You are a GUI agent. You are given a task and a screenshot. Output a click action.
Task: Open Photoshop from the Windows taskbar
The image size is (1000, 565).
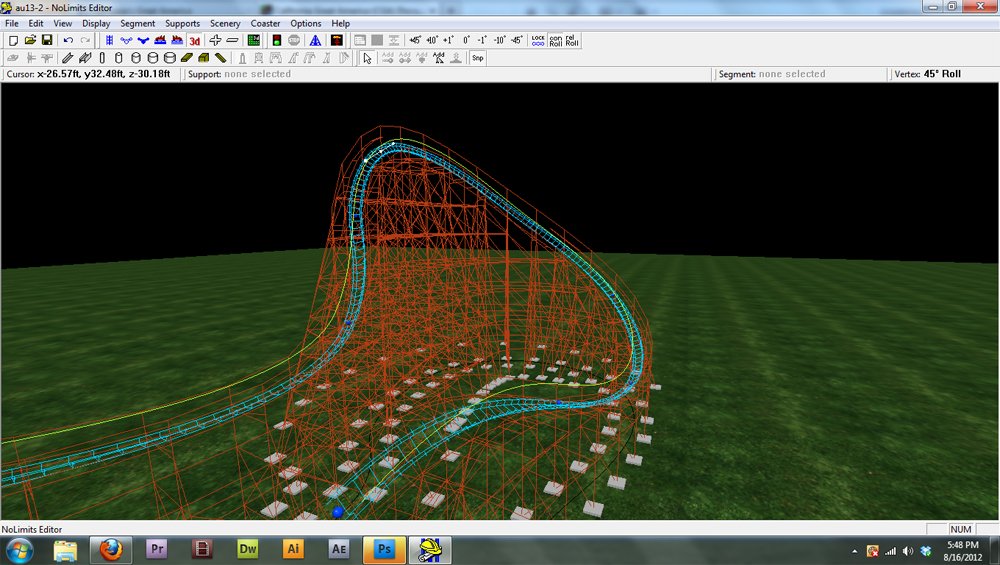point(383,549)
